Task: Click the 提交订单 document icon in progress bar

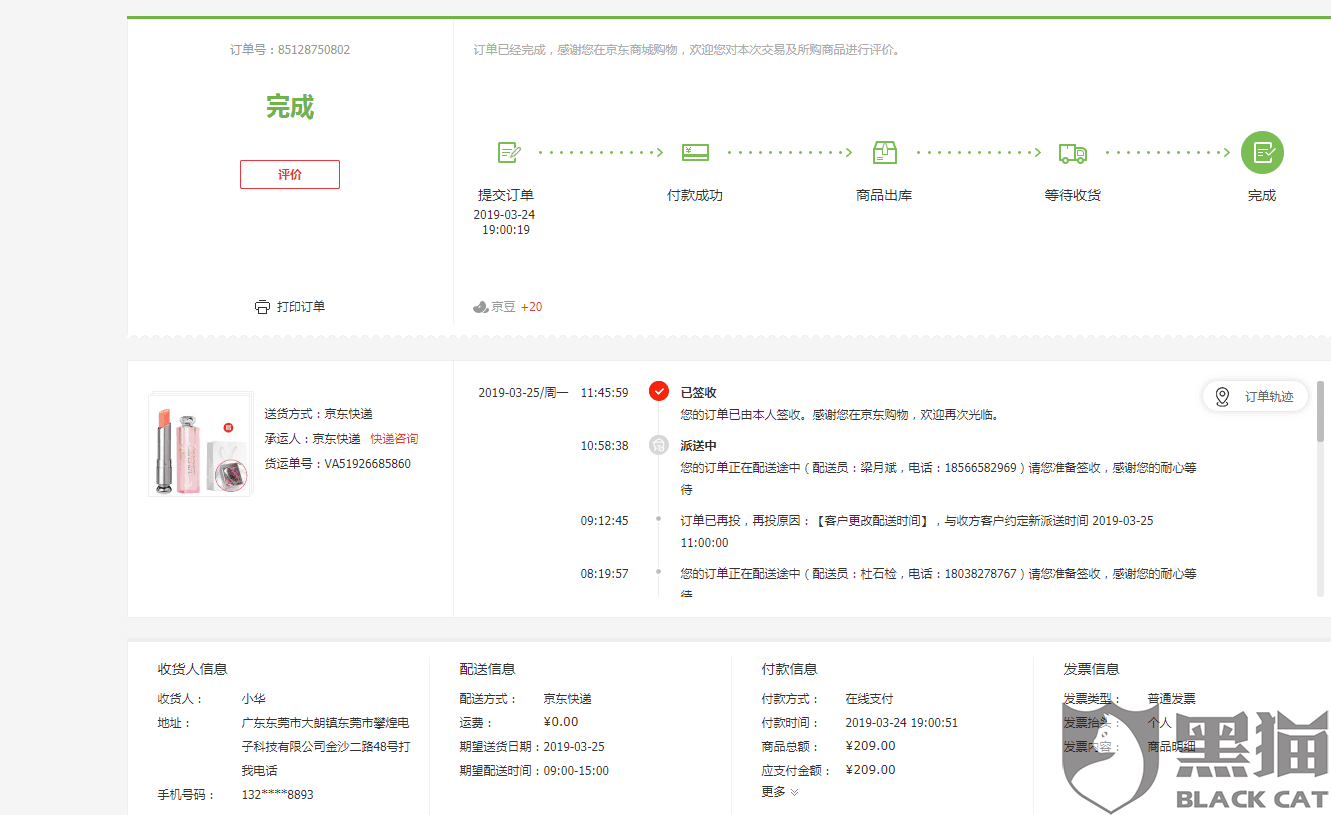Action: [x=509, y=152]
